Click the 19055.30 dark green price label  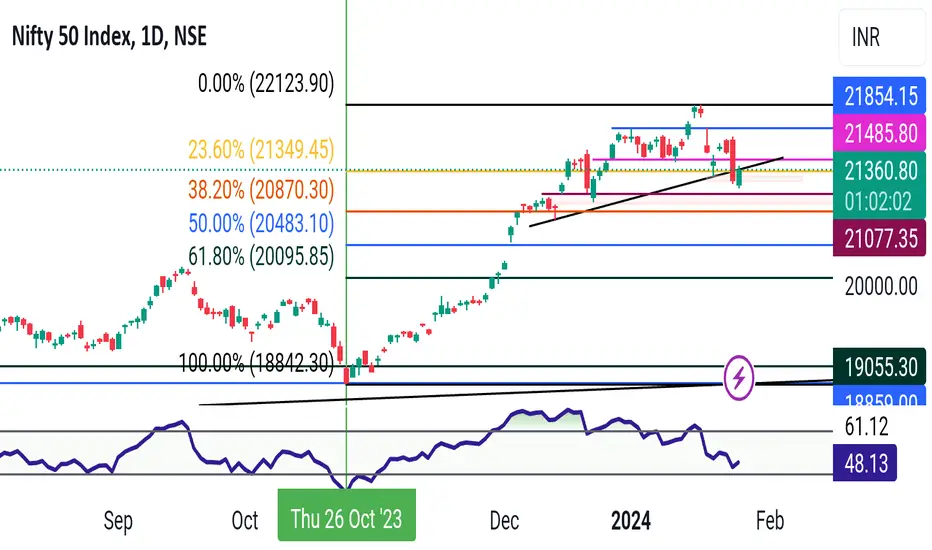tap(880, 366)
